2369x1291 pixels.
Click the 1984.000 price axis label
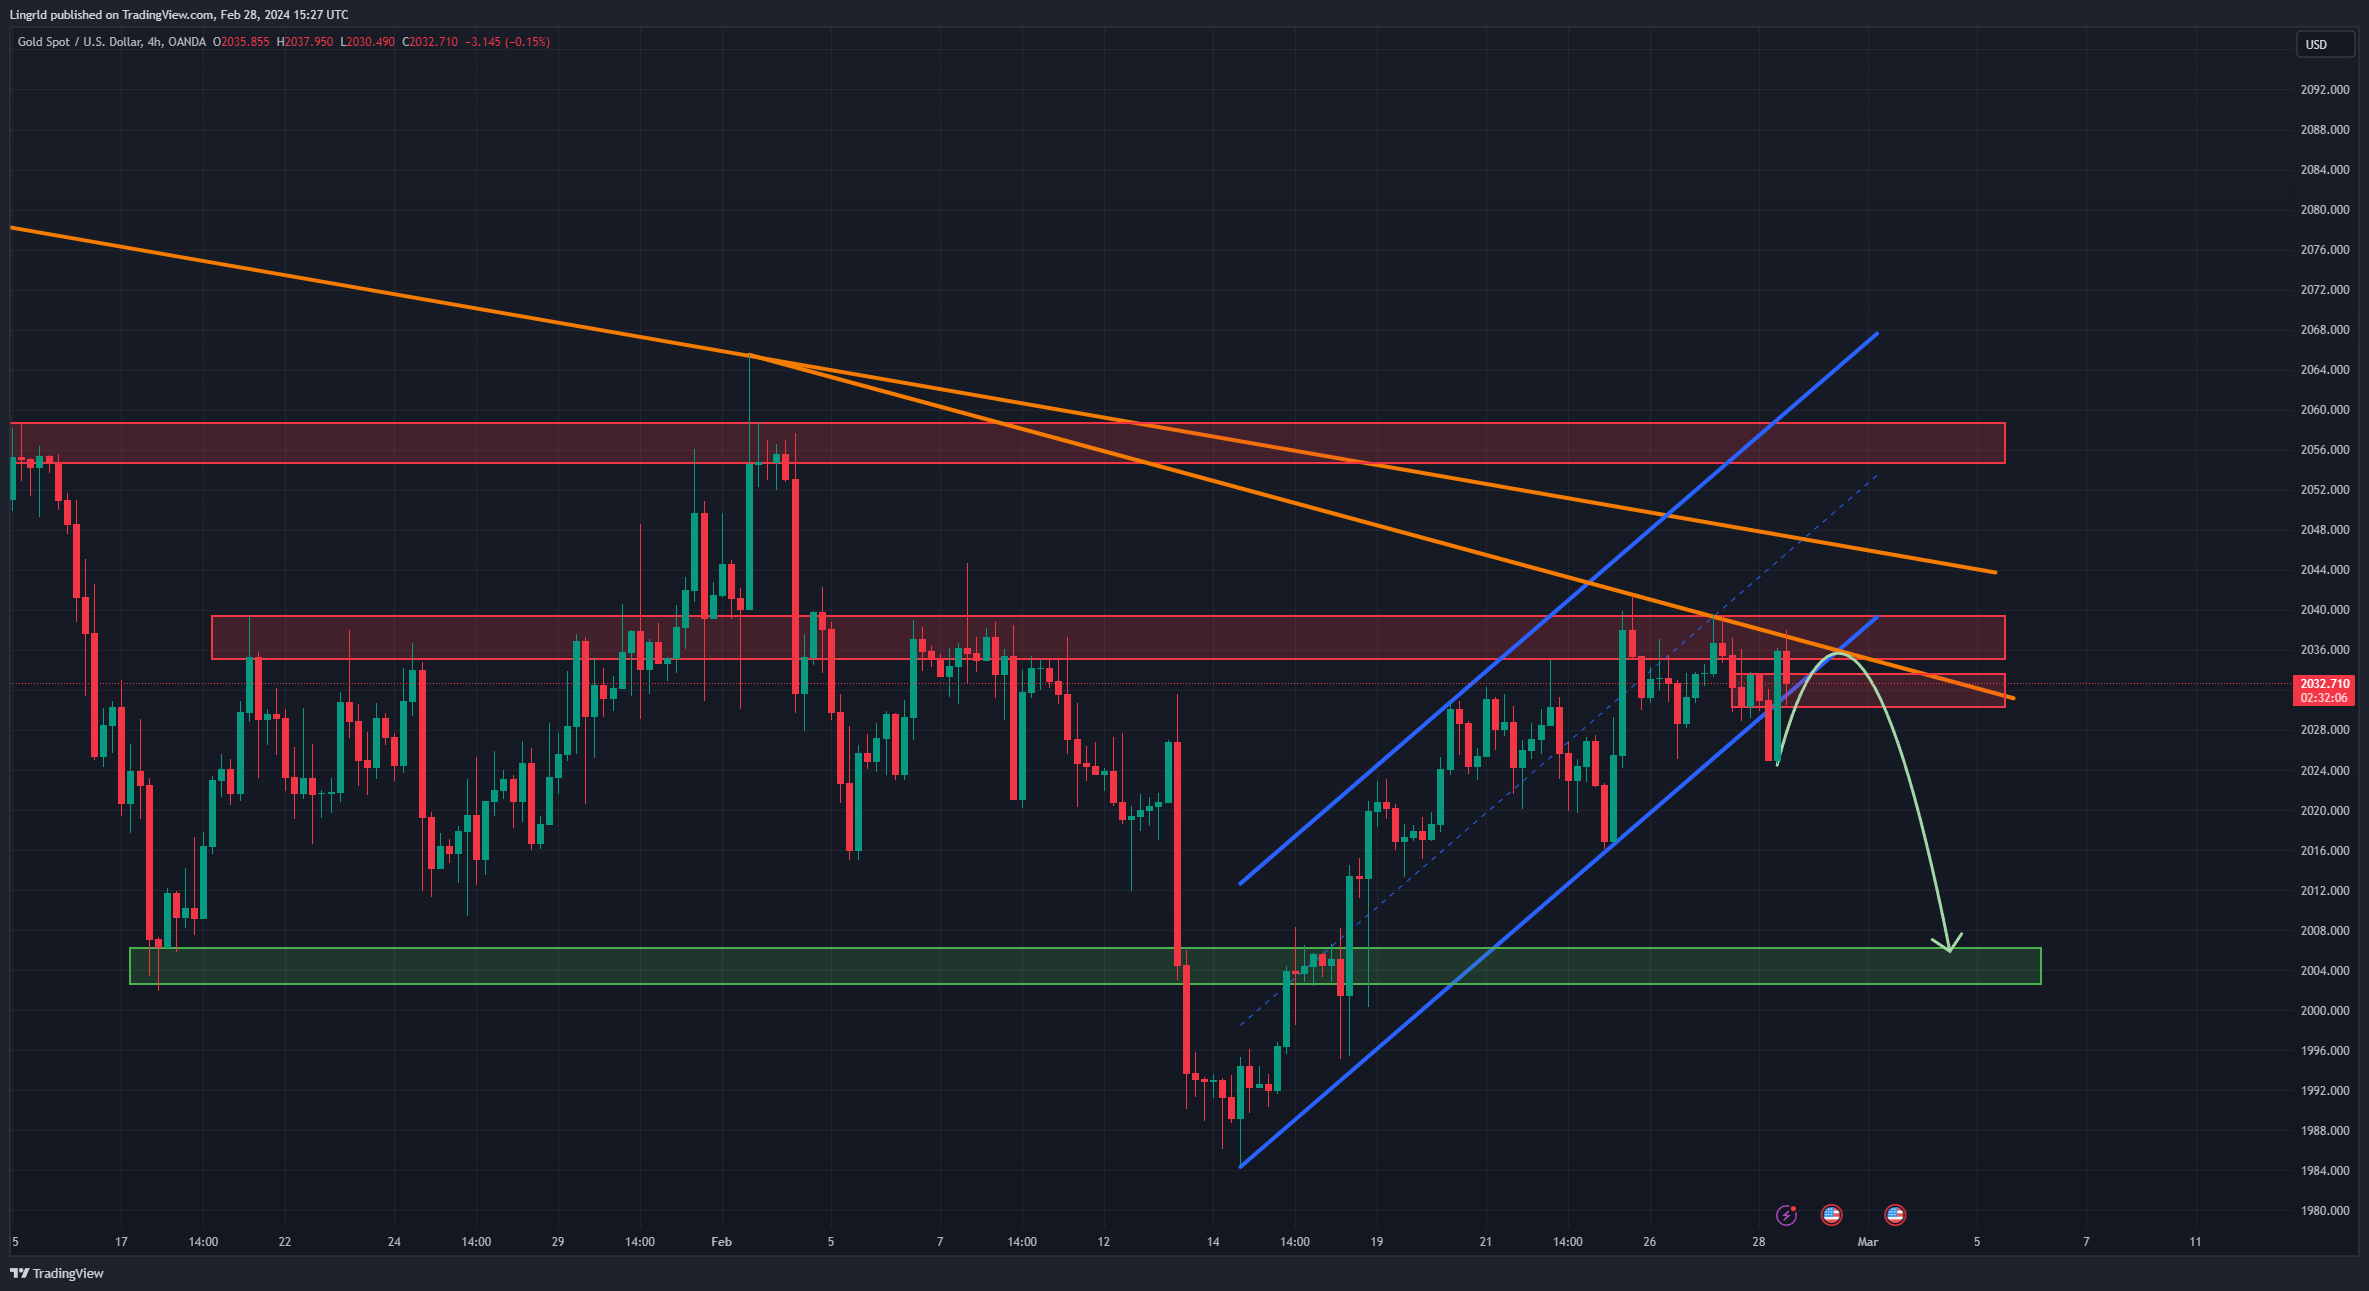[2325, 1171]
